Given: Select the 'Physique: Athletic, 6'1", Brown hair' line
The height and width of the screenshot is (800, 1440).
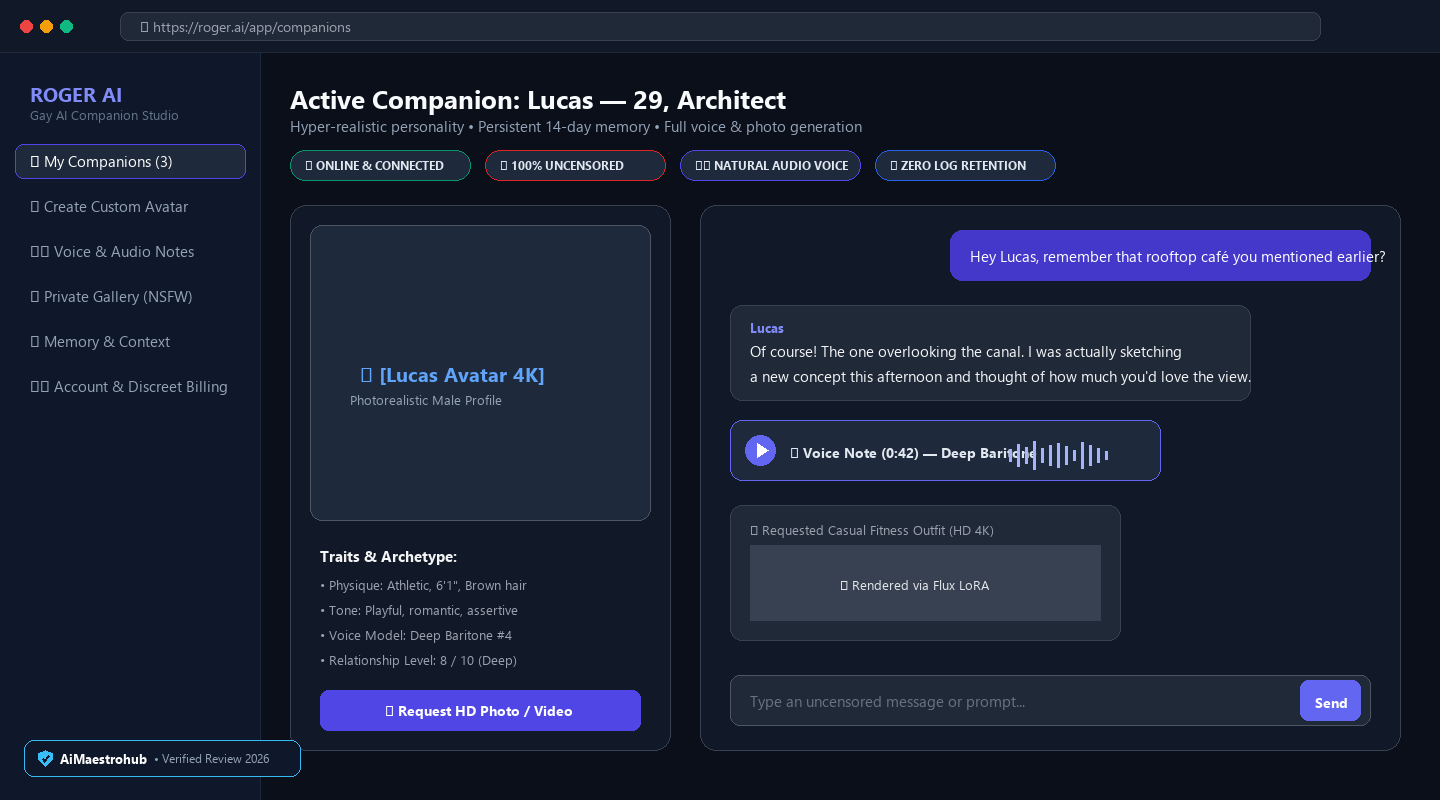Looking at the screenshot, I should [x=423, y=586].
